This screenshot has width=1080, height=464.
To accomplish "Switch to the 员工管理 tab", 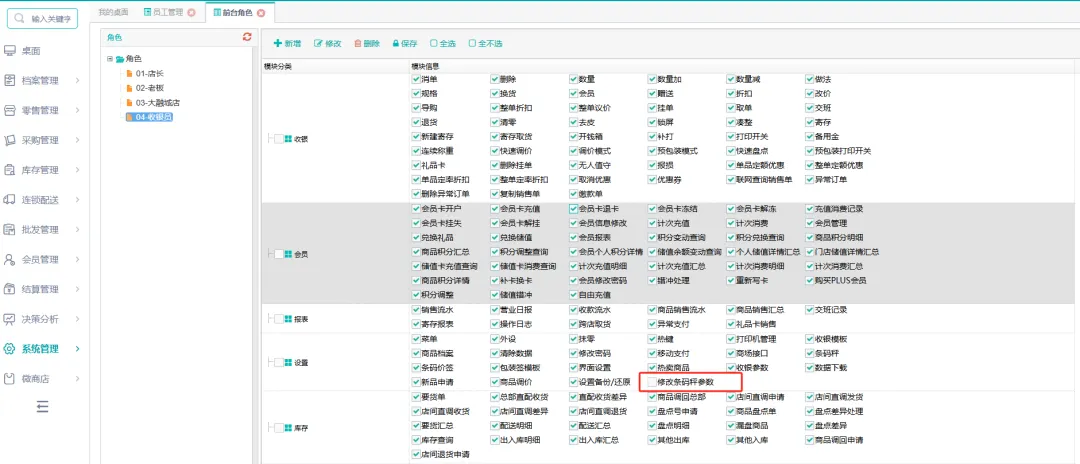I will [169, 12].
